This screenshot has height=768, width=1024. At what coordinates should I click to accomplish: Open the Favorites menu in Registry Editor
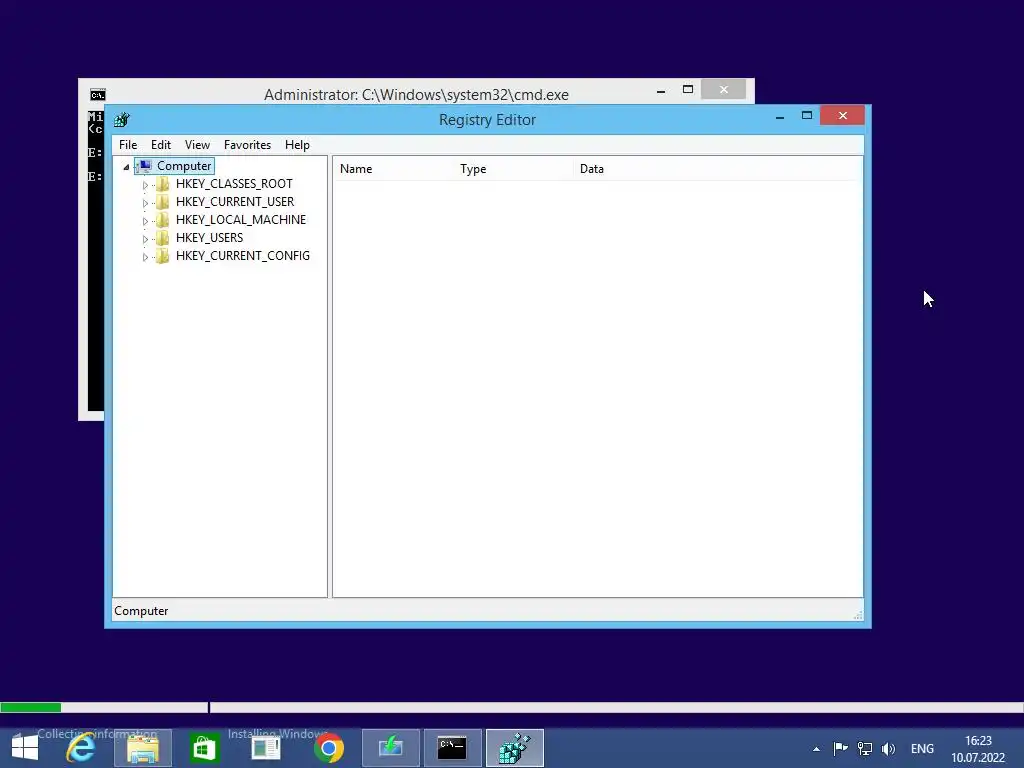click(247, 145)
